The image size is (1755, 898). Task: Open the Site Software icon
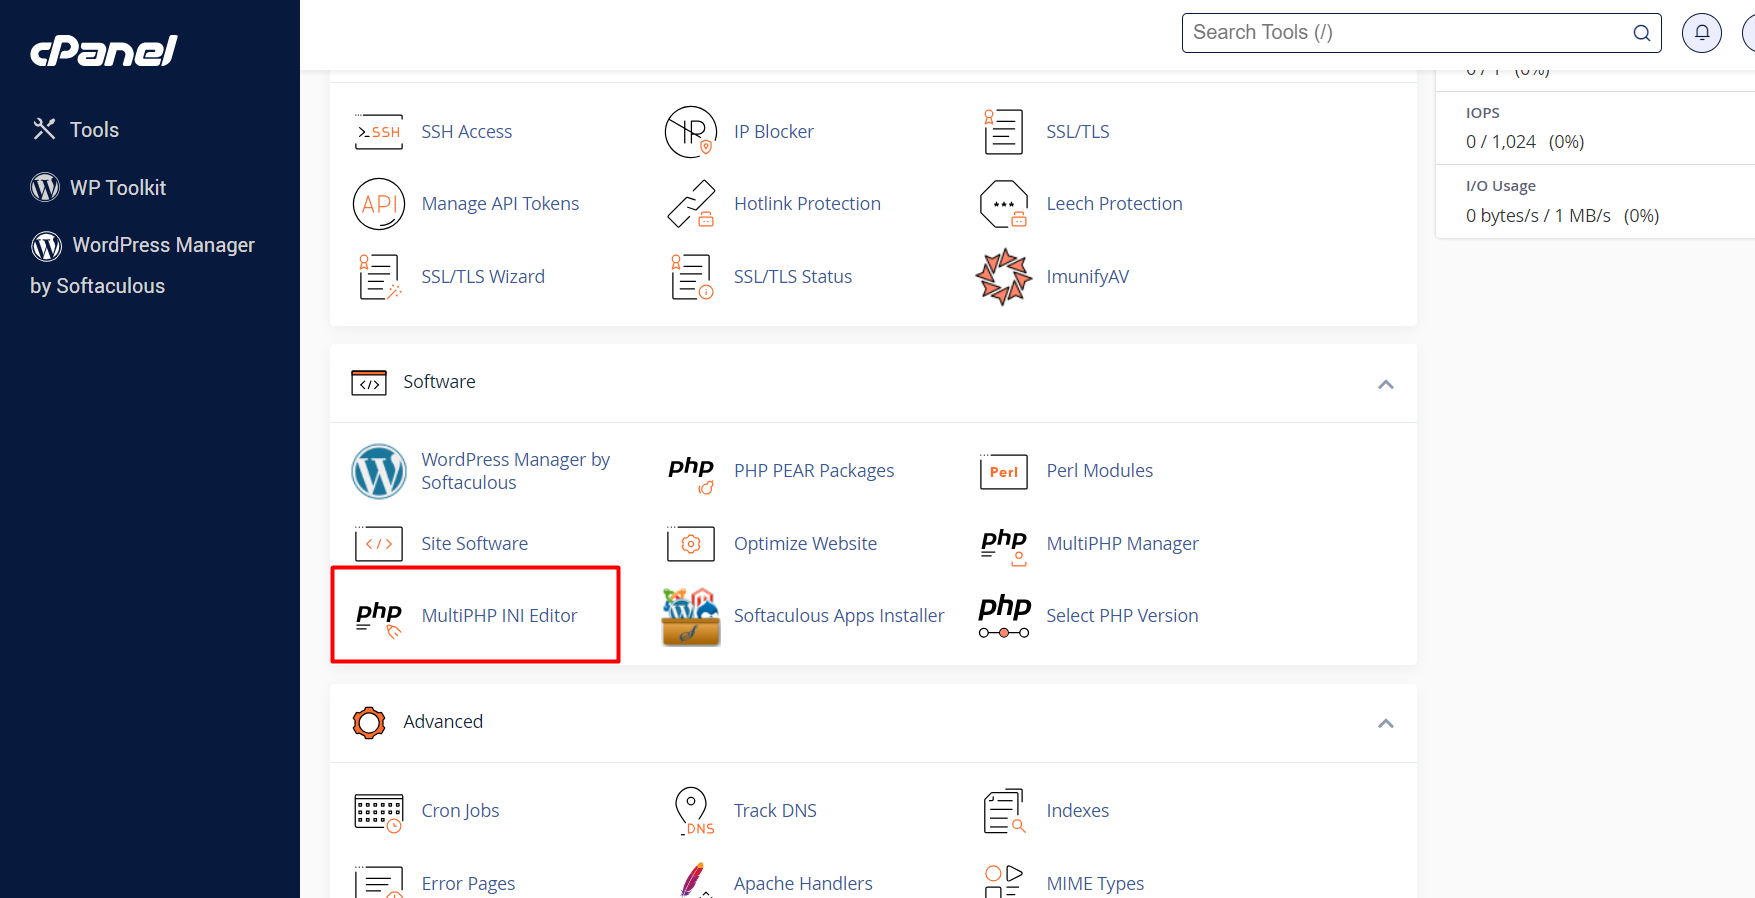(379, 544)
